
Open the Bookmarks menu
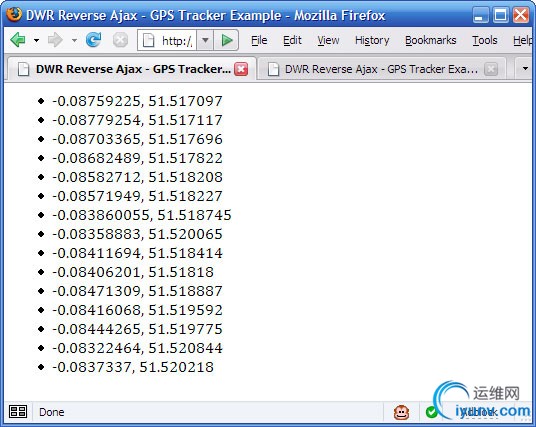(x=431, y=40)
